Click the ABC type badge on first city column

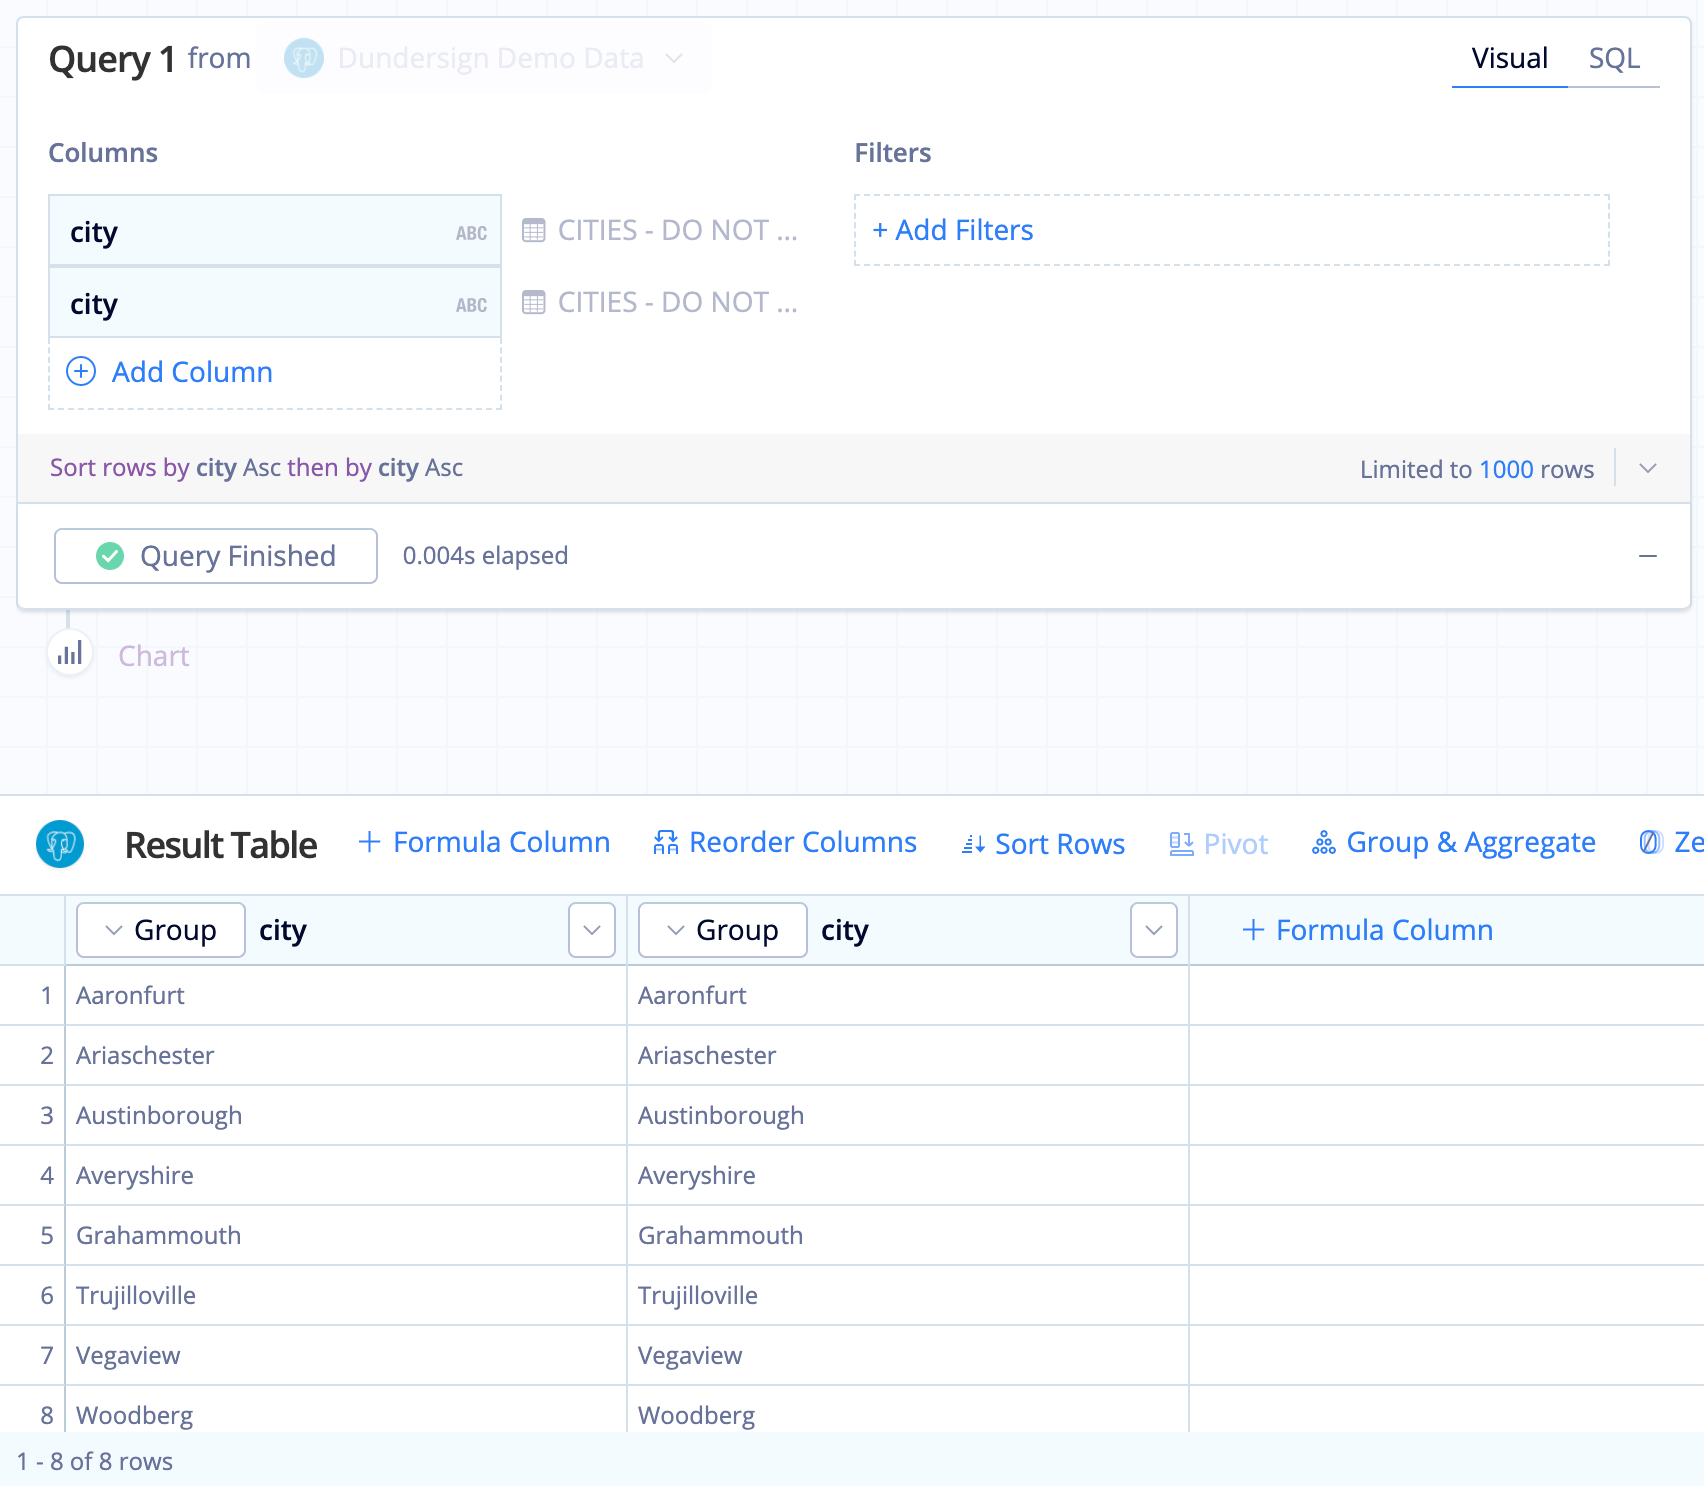tap(472, 233)
